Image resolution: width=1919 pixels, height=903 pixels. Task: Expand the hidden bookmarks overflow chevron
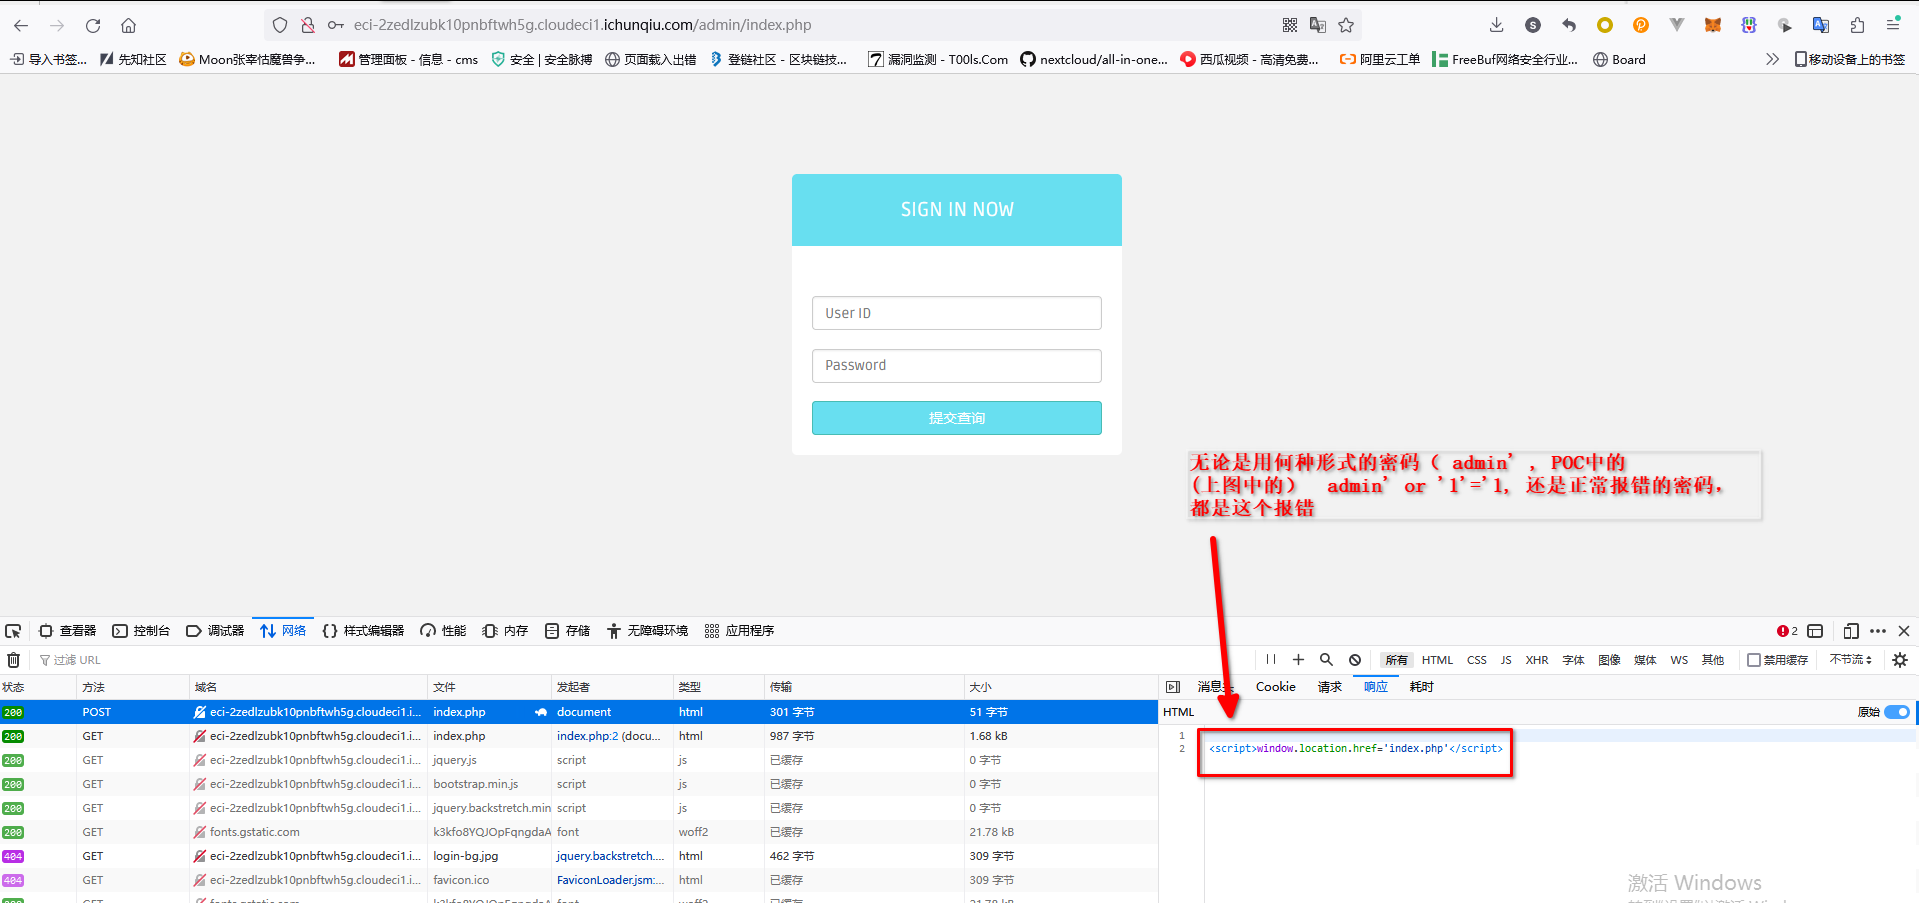coord(1772,59)
